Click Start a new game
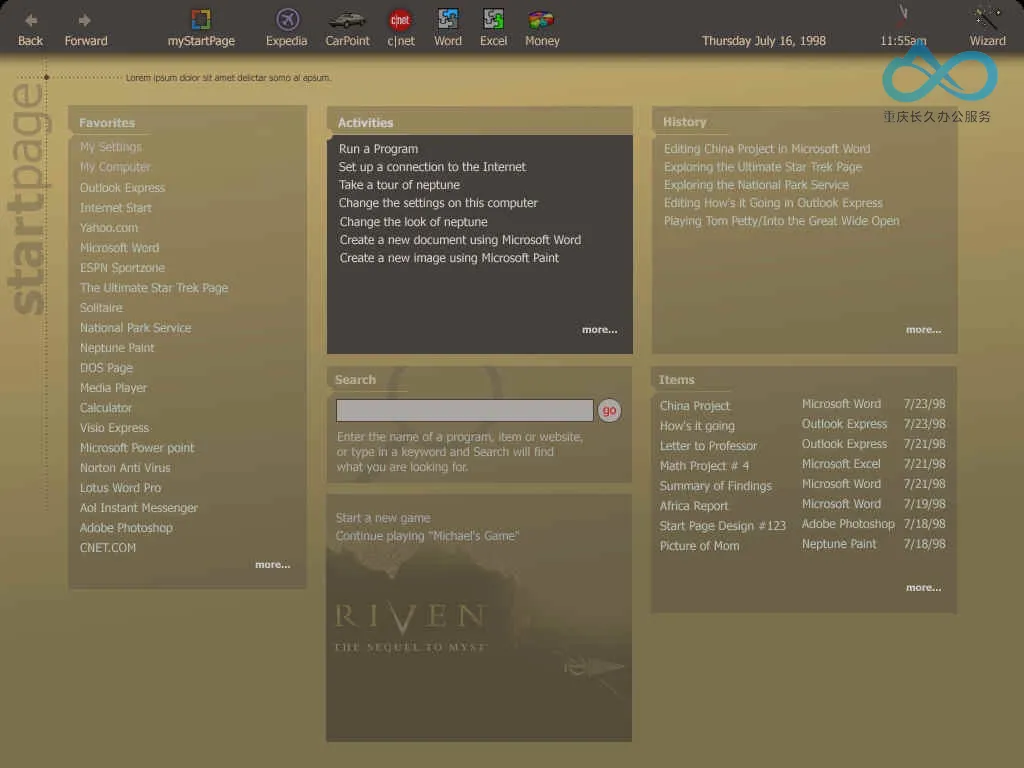1024x768 pixels. (383, 518)
